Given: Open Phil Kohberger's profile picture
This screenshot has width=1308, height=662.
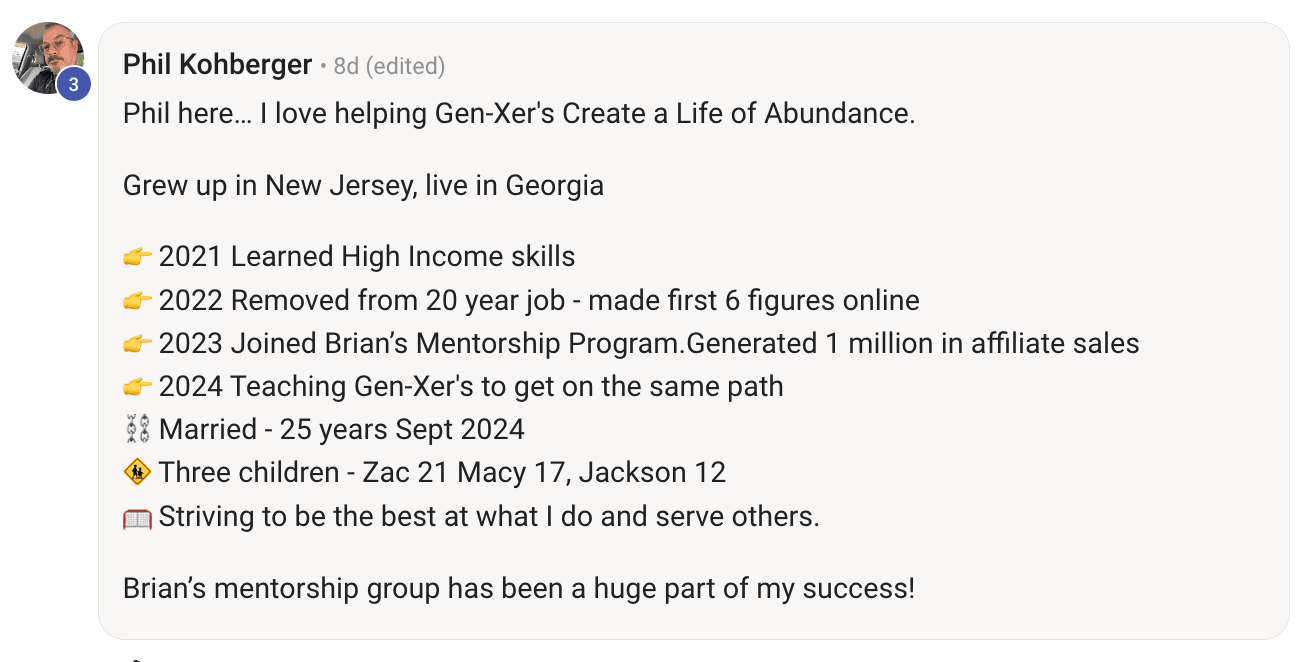Looking at the screenshot, I should pyautogui.click(x=48, y=58).
